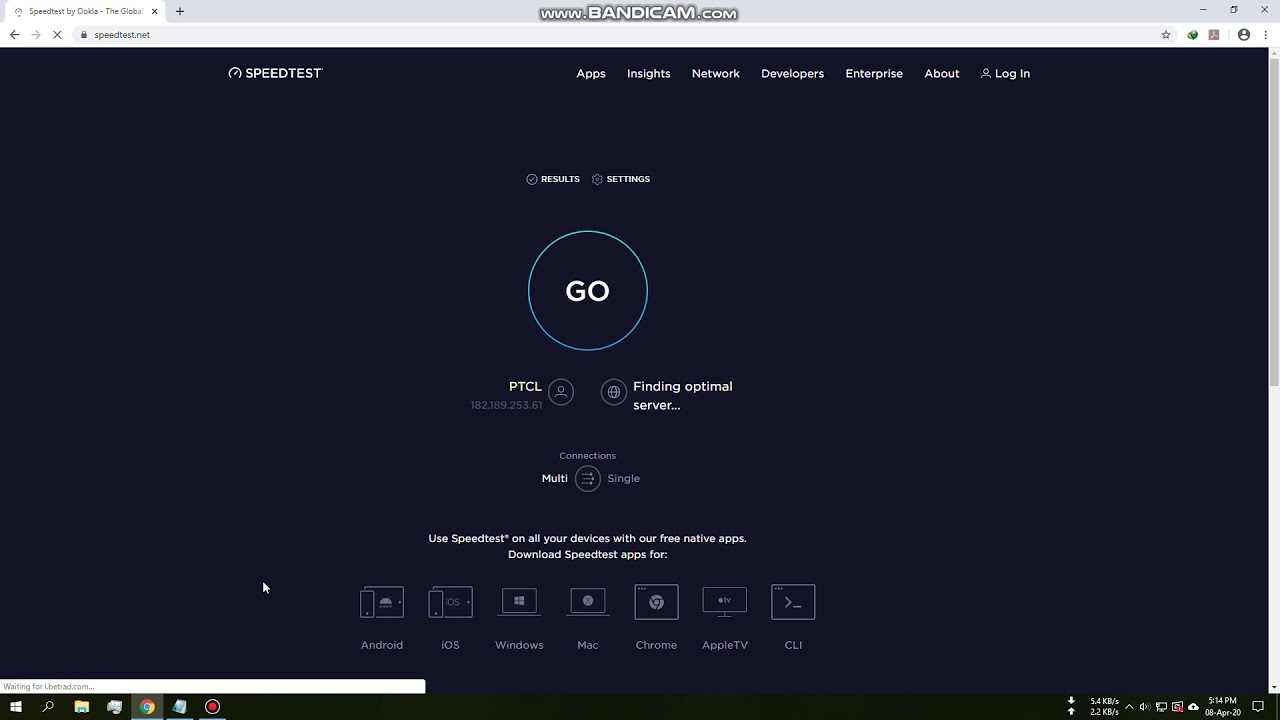
Task: Click the volume speaker tray icon
Action: tap(1145, 707)
